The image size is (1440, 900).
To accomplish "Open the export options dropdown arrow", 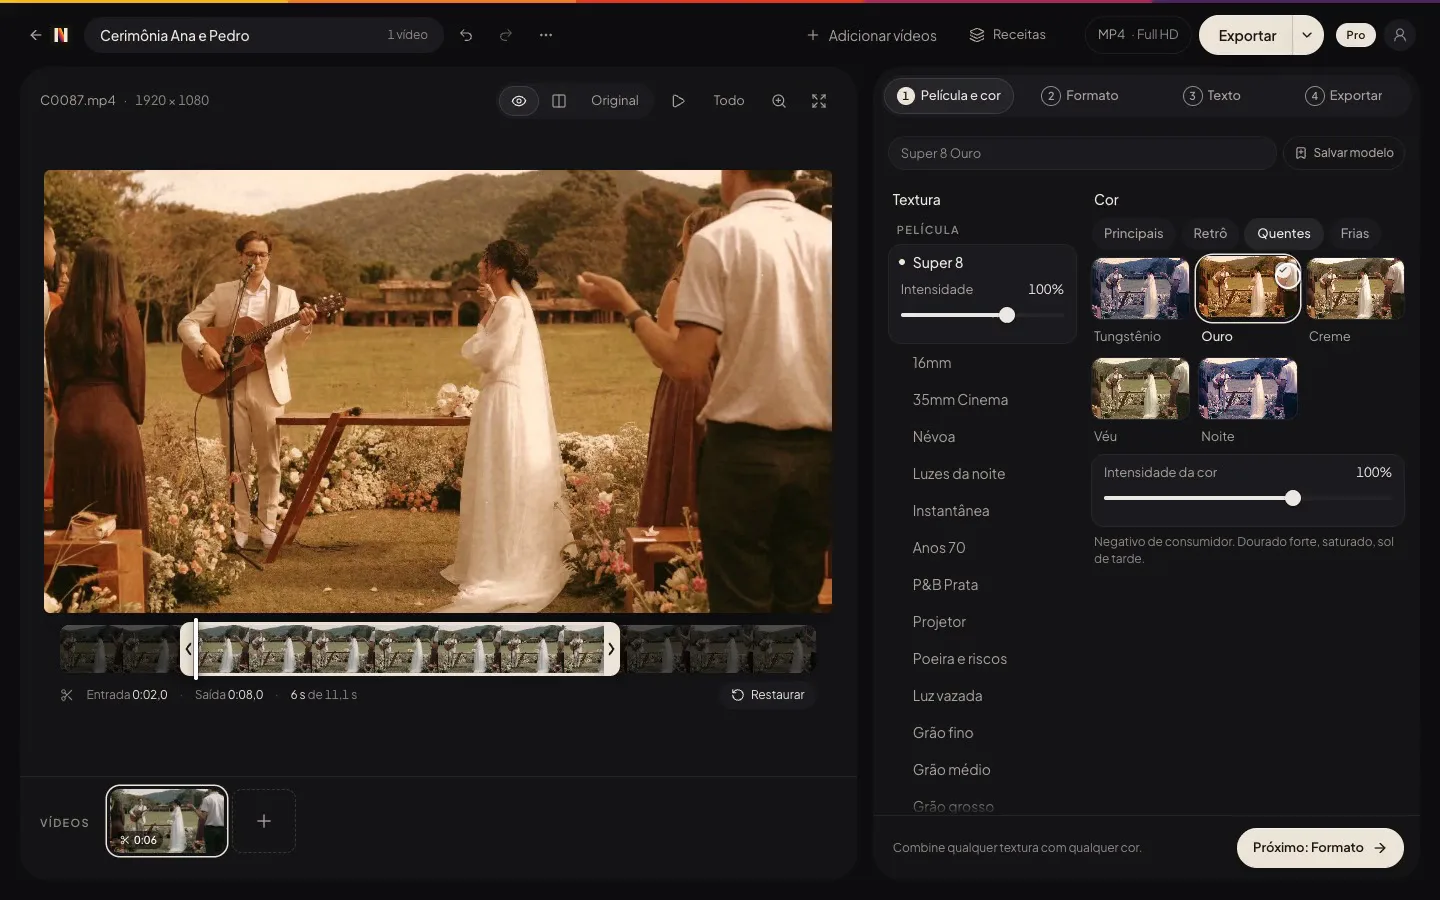I will (1307, 35).
